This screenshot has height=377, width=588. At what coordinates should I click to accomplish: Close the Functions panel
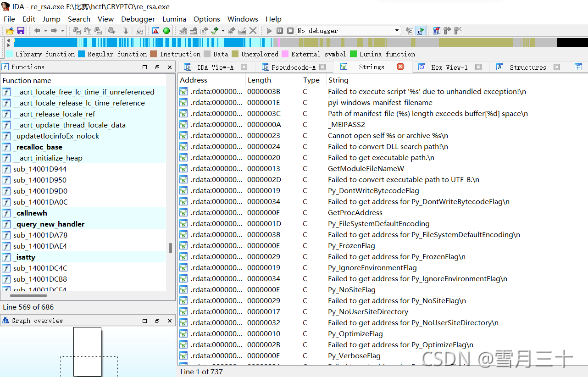tap(170, 67)
